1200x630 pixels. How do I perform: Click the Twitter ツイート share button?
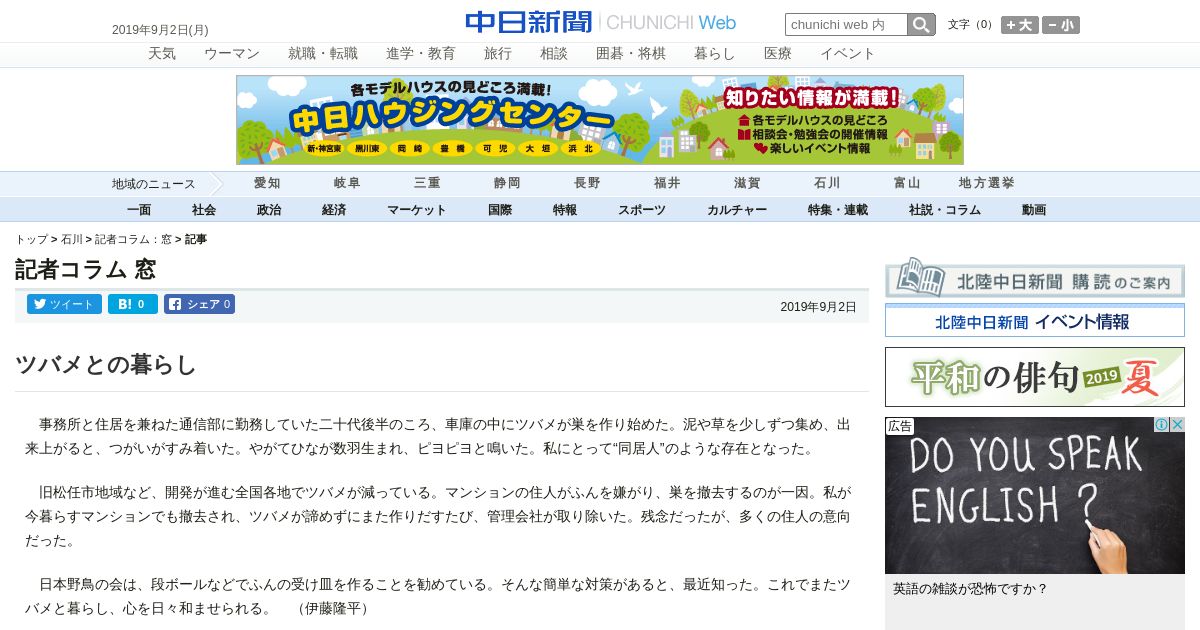pos(64,304)
